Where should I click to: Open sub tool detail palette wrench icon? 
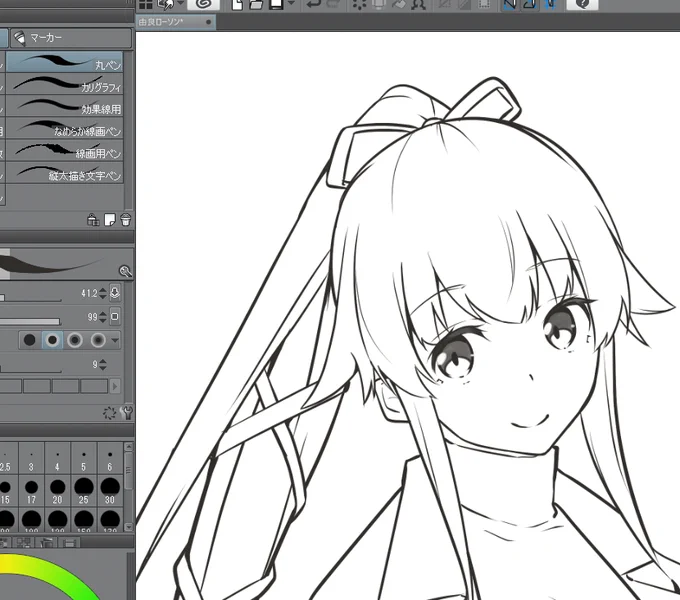pos(127,413)
